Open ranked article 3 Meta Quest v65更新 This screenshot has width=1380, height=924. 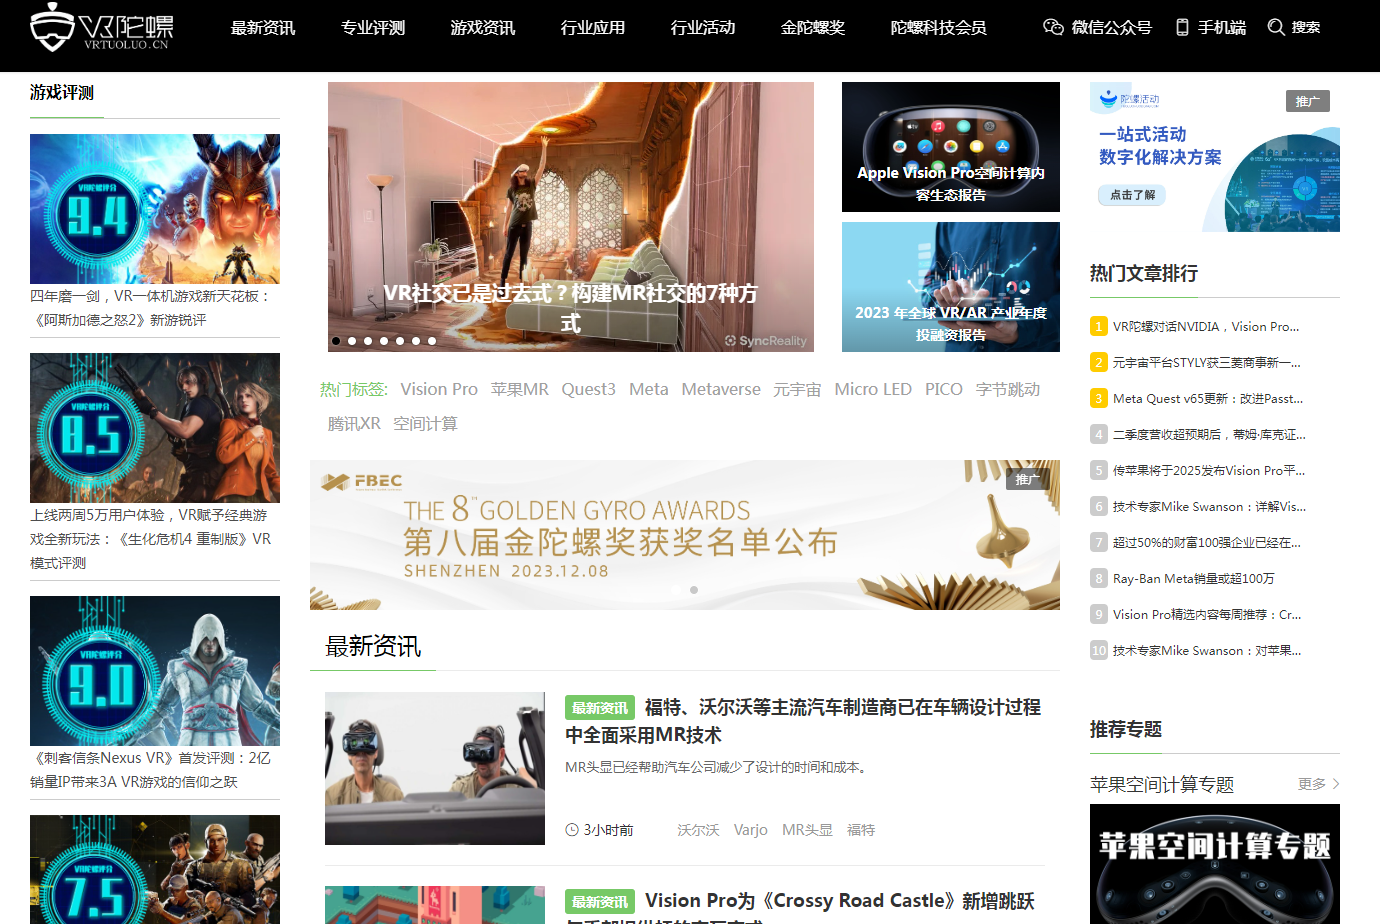pyautogui.click(x=1207, y=398)
